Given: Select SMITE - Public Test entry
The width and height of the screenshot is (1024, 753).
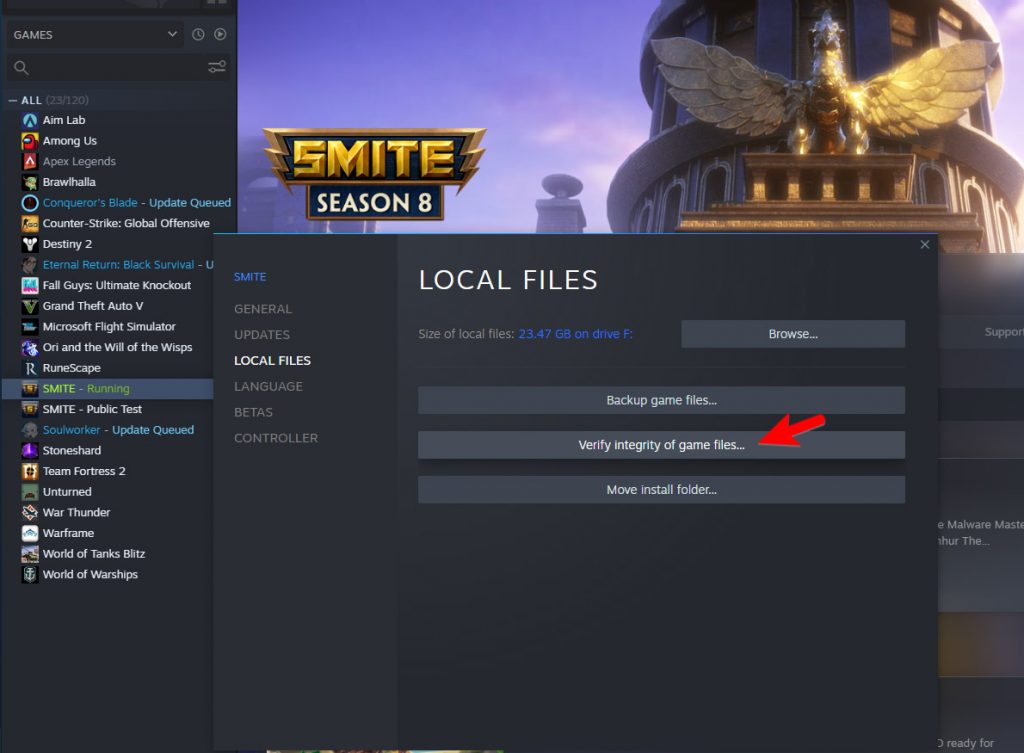Looking at the screenshot, I should click(x=92, y=409).
